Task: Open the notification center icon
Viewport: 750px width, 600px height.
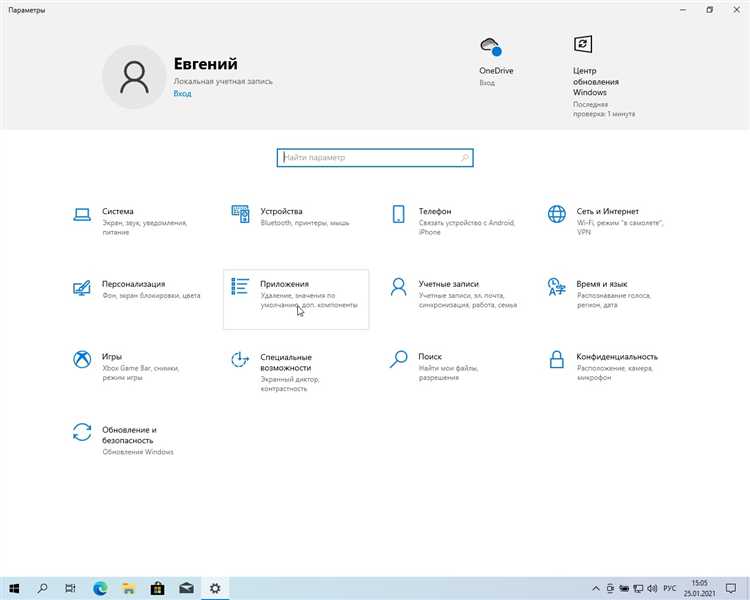Action: click(730, 588)
